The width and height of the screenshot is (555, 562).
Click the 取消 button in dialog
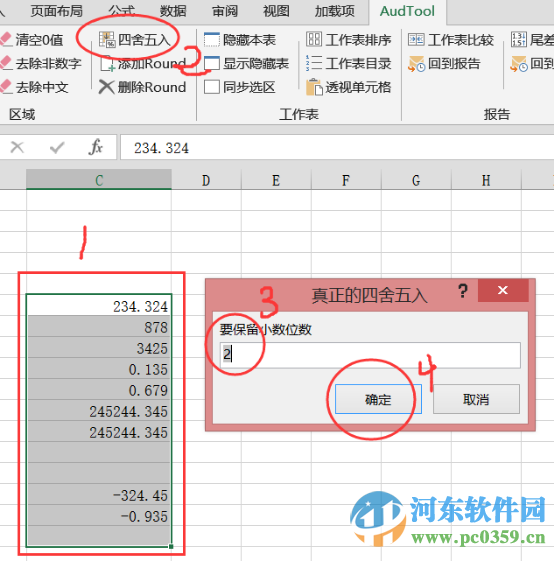476,399
